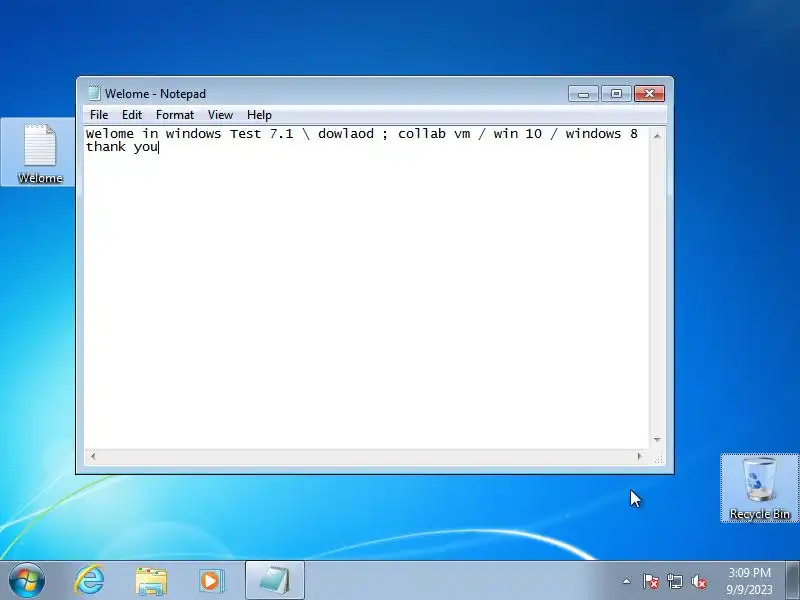Click the muted volume tray icon
The image size is (800, 600).
pyautogui.click(x=699, y=581)
